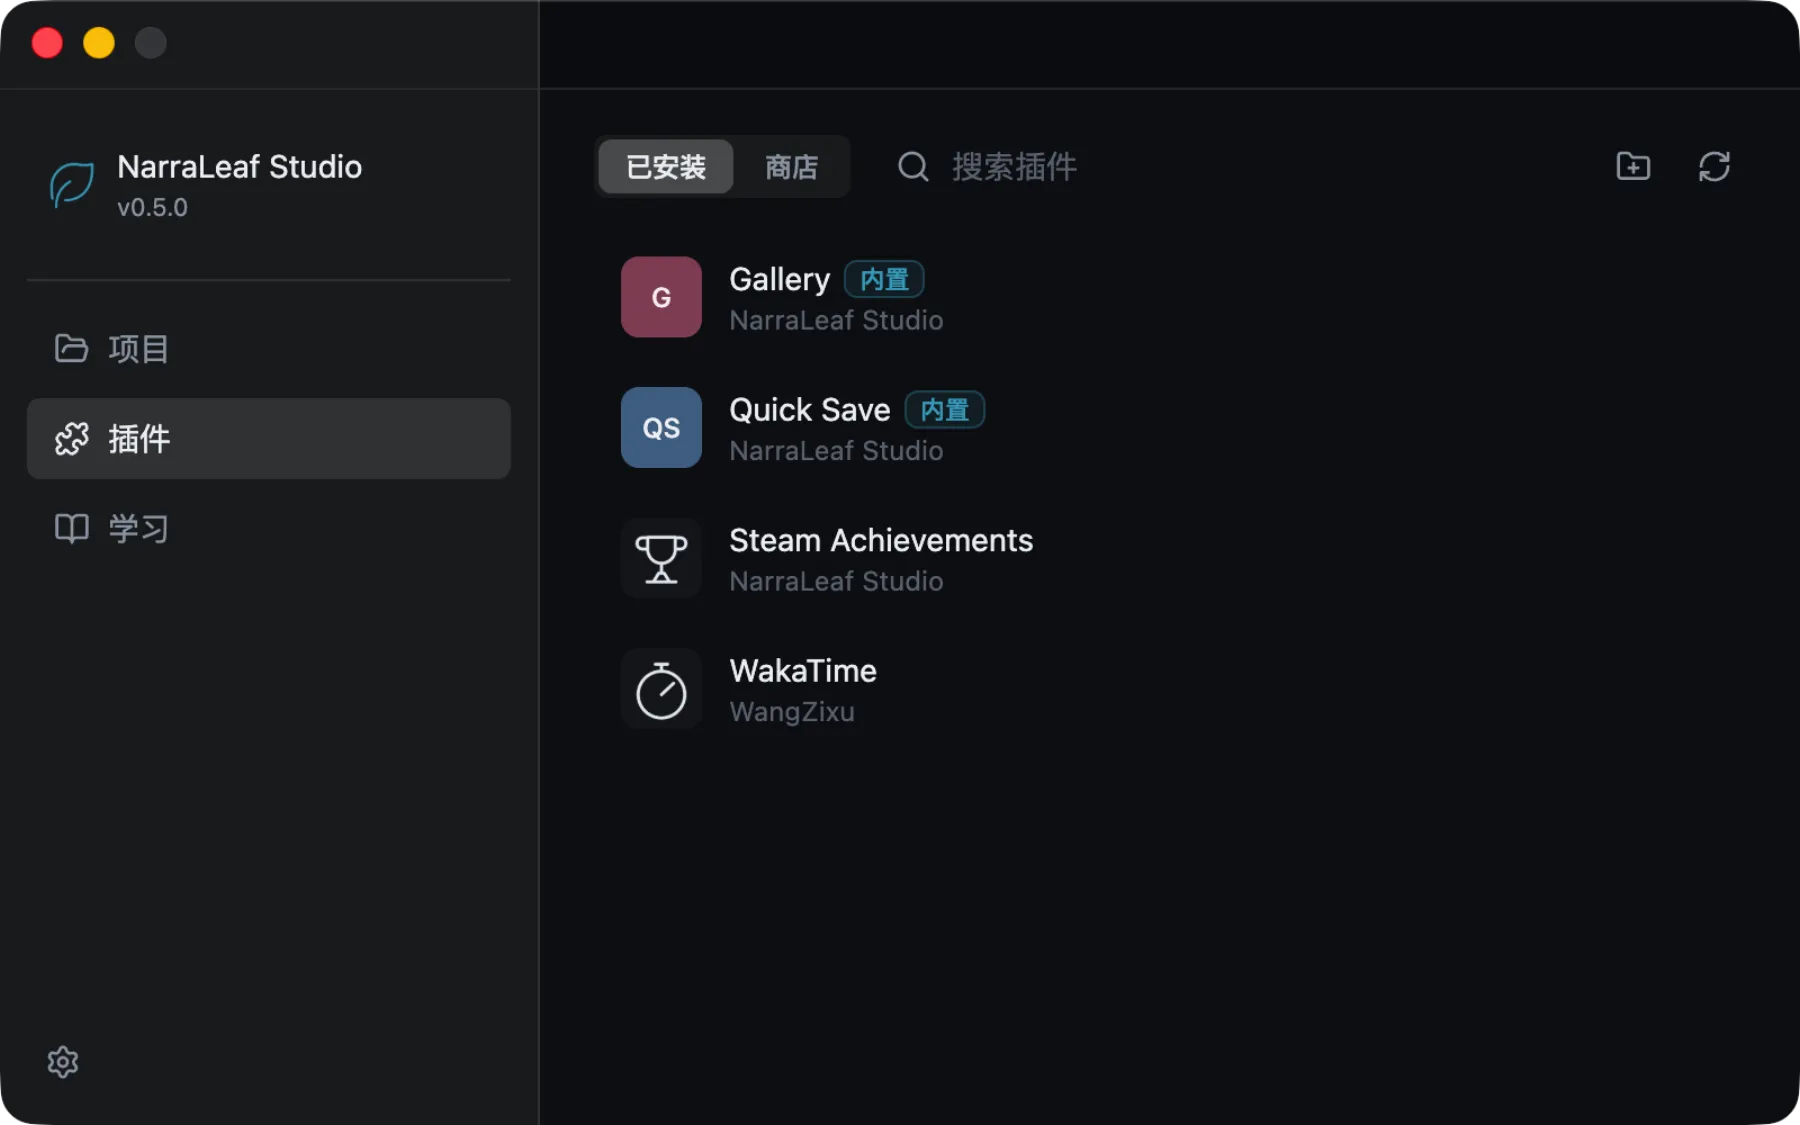The width and height of the screenshot is (1800, 1125).
Task: Open the 学习 sidebar section
Action: (x=268, y=528)
